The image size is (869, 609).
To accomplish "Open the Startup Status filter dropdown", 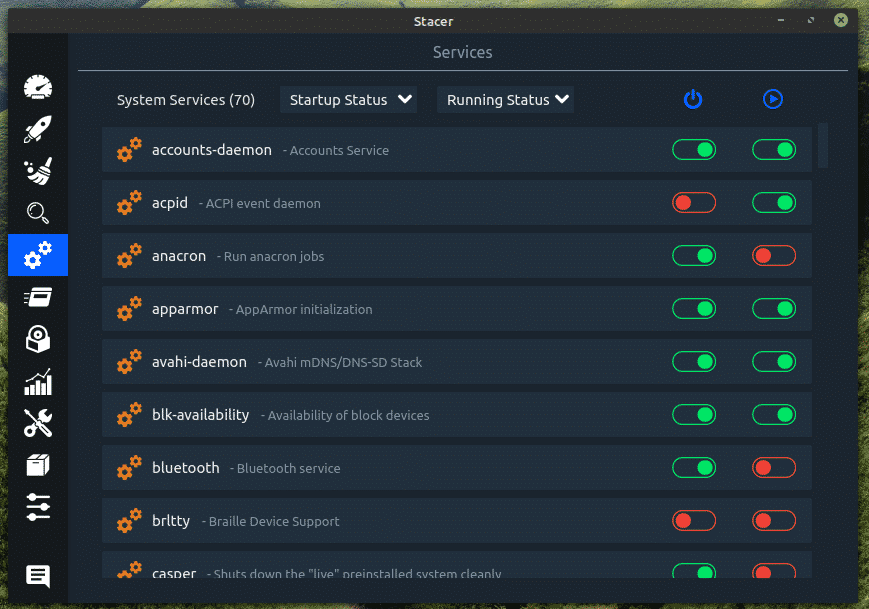I will tap(349, 100).
